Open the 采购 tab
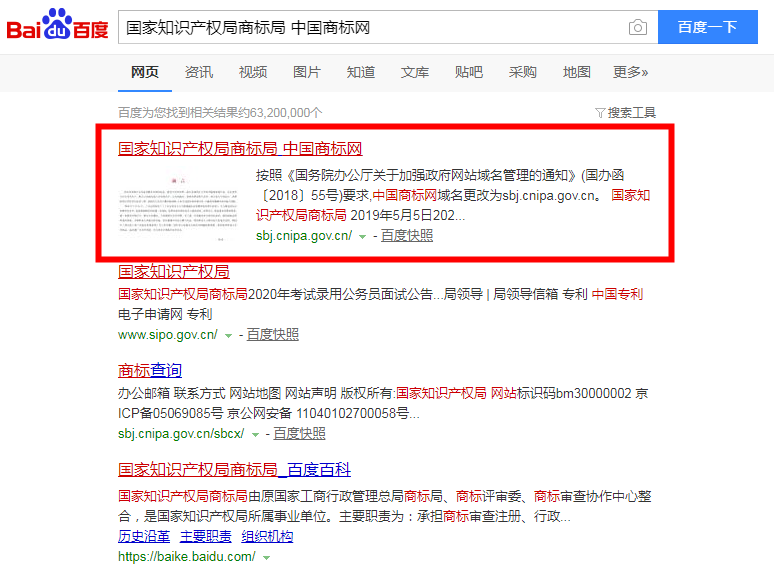This screenshot has height=574, width=774. point(523,72)
